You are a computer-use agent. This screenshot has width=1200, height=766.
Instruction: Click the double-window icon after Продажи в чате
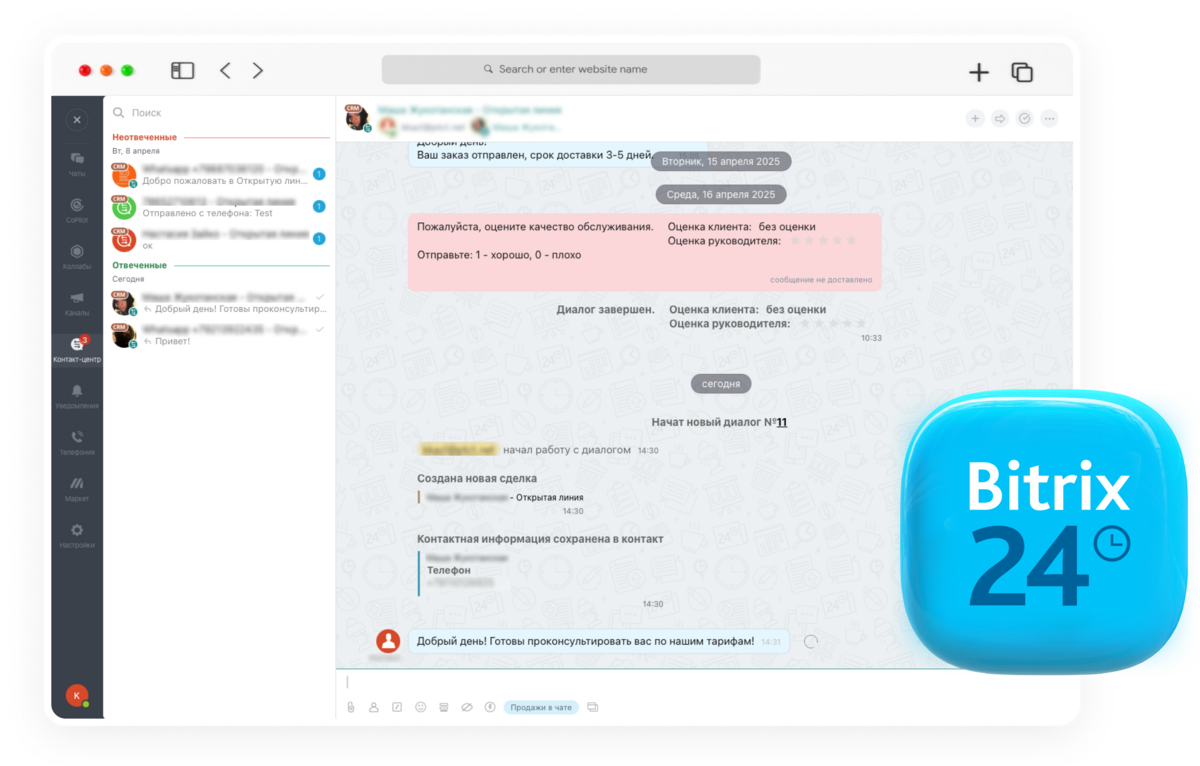[x=593, y=707]
